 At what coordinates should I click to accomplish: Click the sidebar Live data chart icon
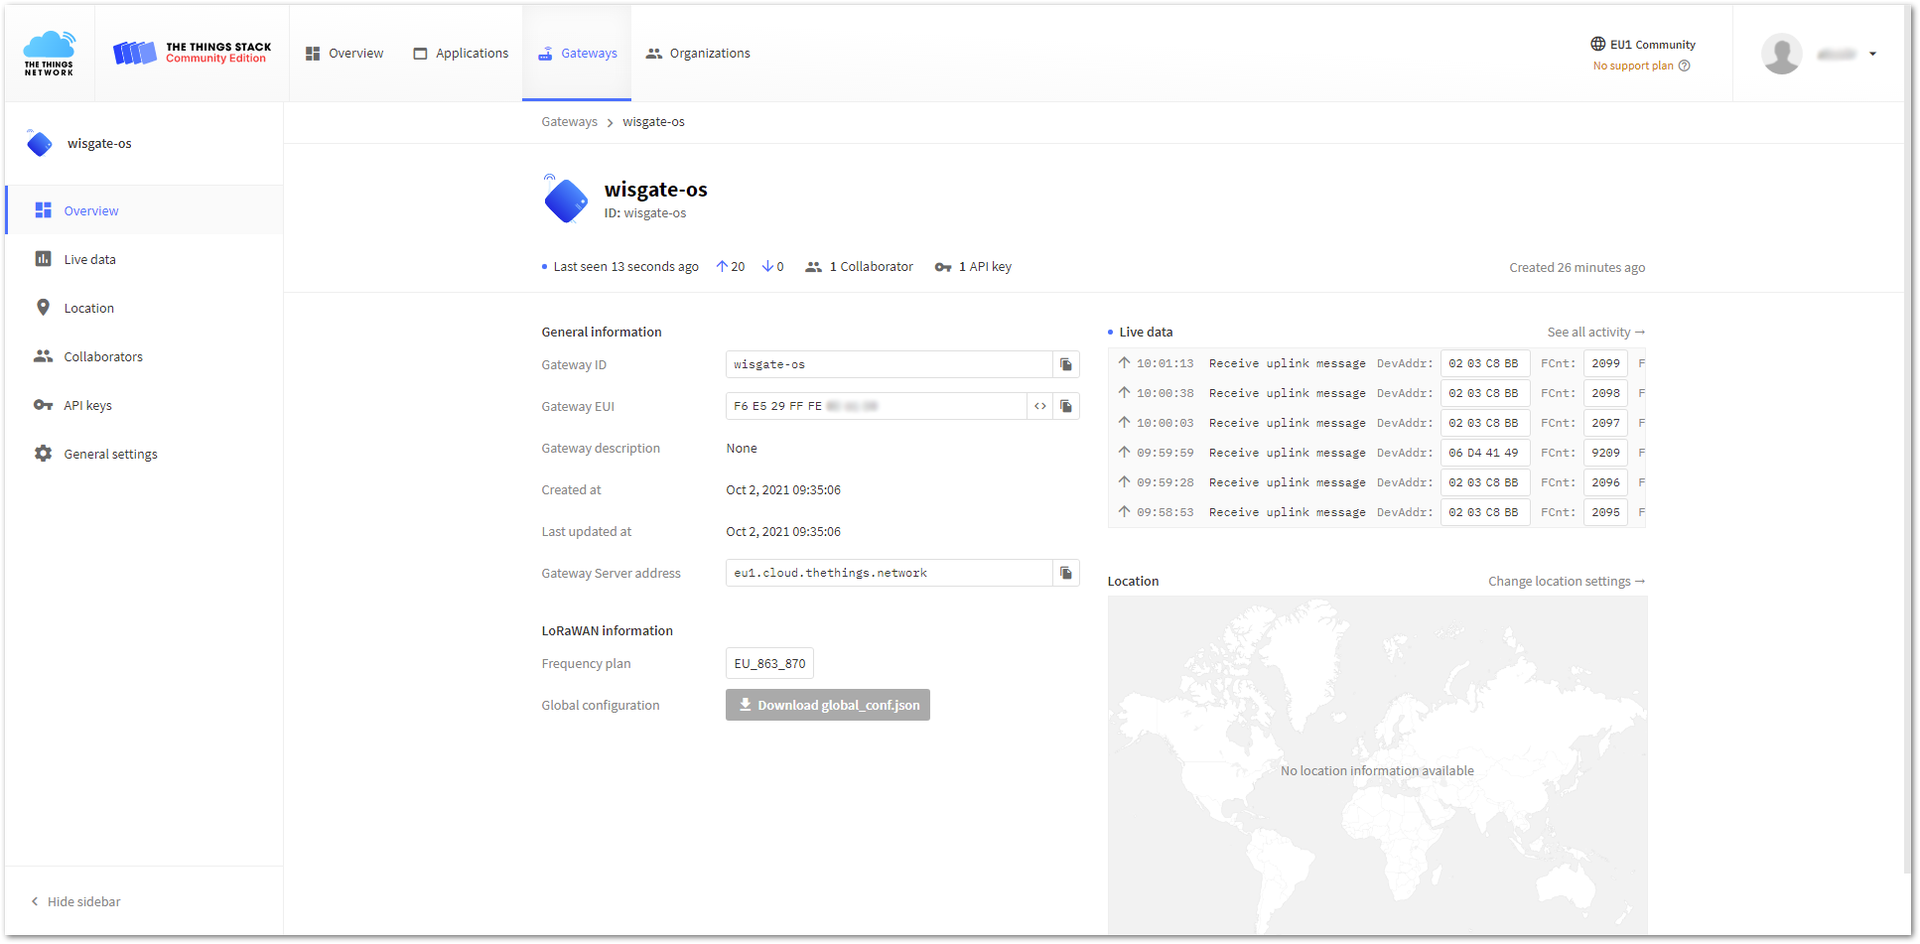(x=43, y=259)
